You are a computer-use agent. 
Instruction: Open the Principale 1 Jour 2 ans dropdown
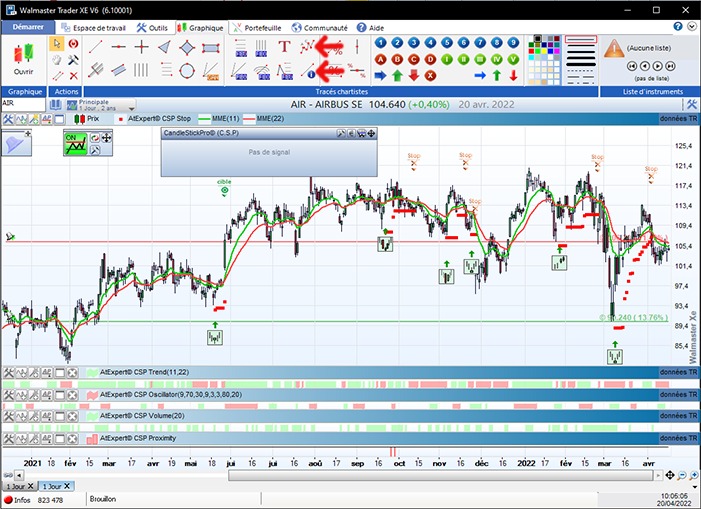[x=101, y=105]
